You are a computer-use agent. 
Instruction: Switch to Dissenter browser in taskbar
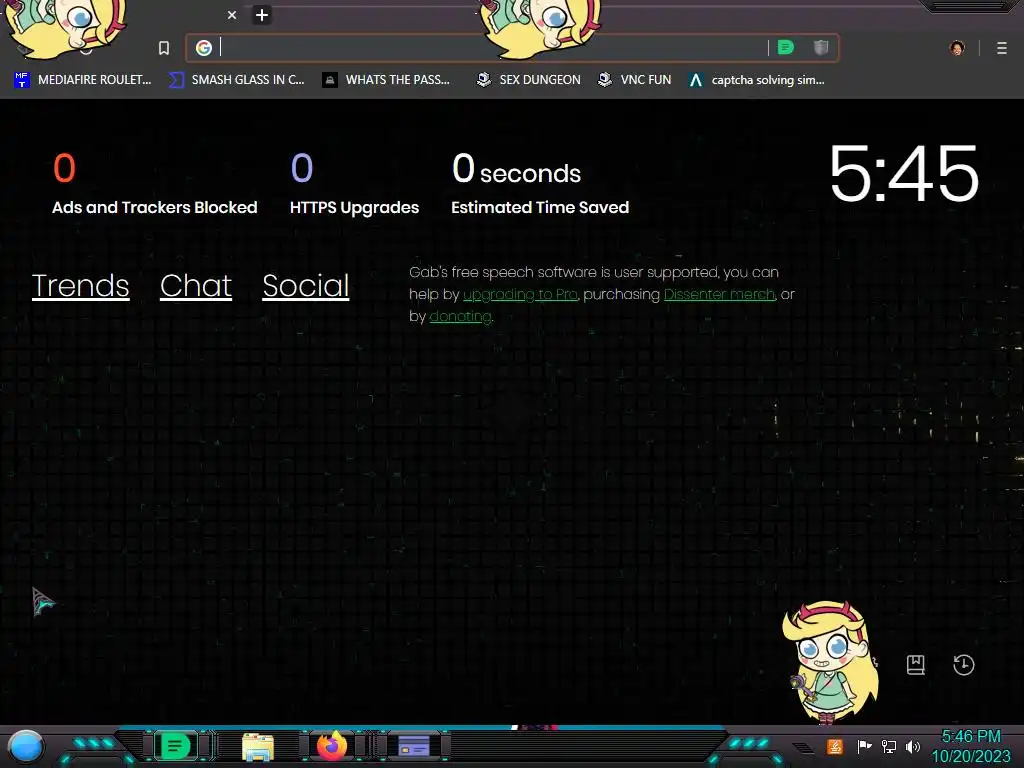(175, 746)
